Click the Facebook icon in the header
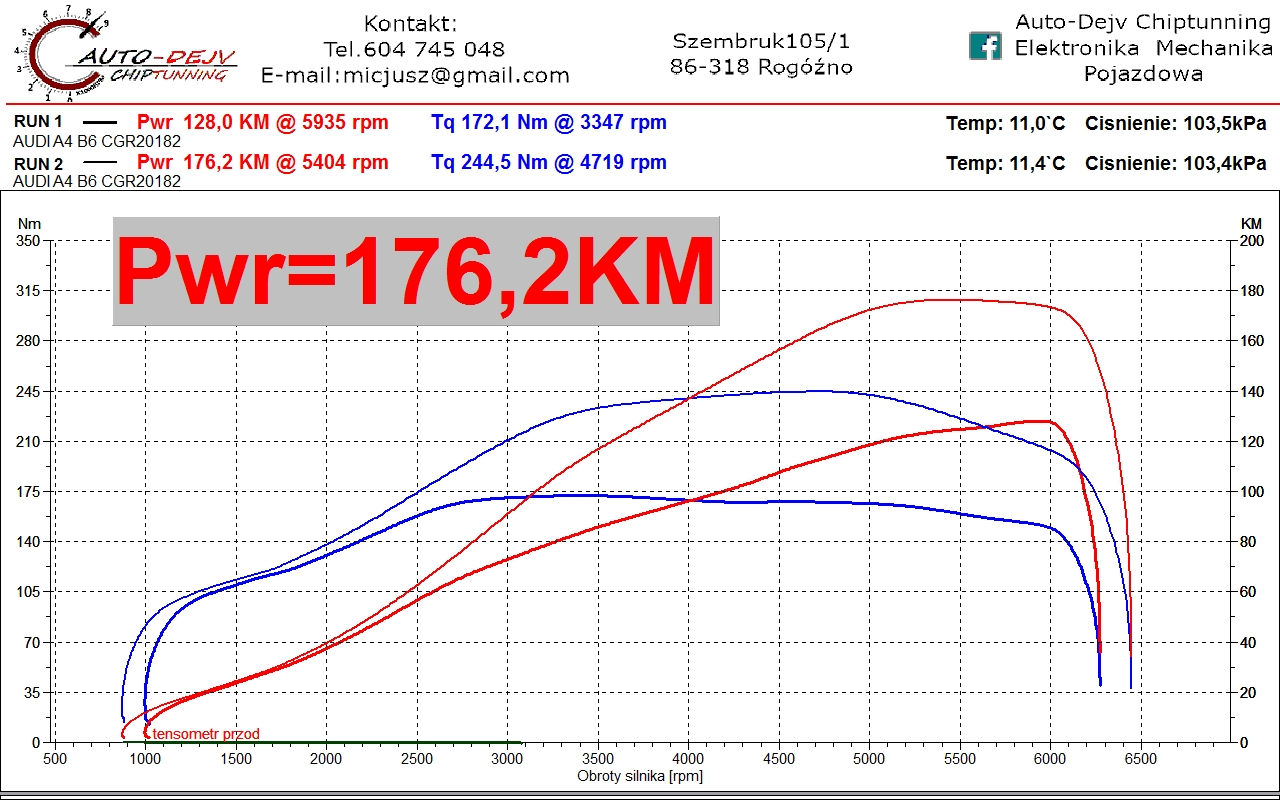This screenshot has width=1280, height=800. (x=985, y=46)
